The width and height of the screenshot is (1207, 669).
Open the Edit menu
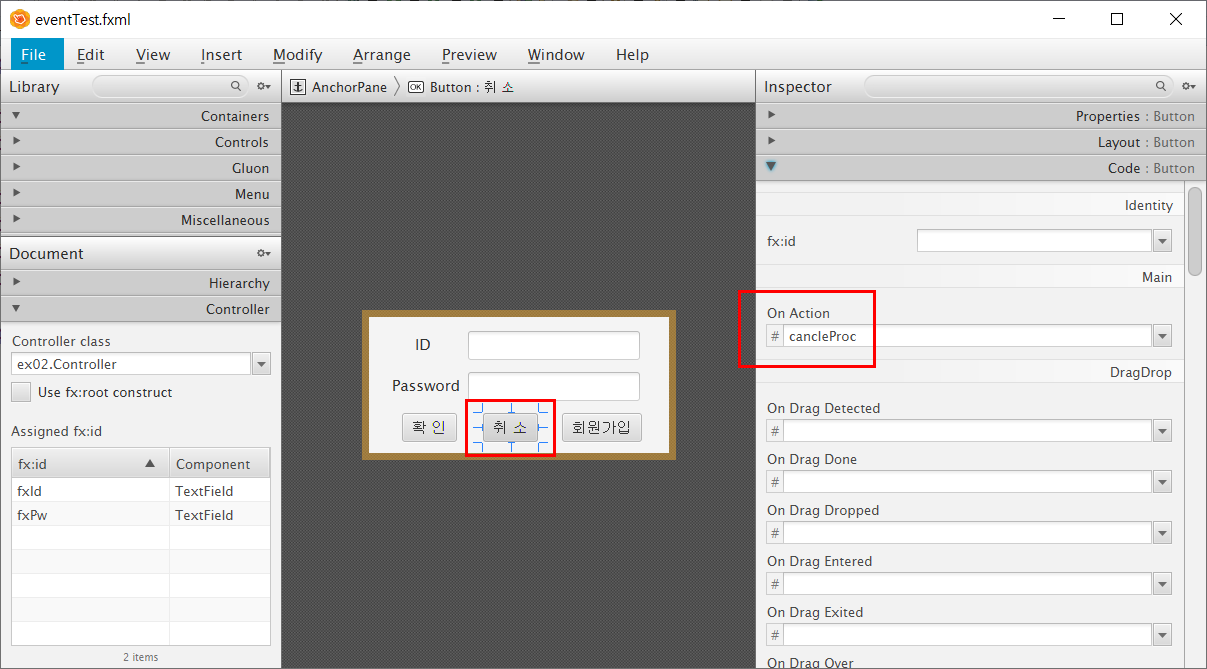[90, 54]
